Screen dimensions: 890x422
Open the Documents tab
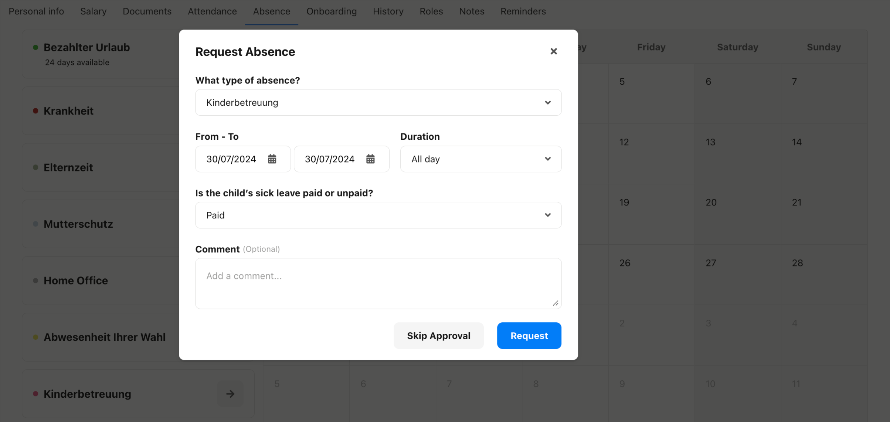[x=147, y=11]
